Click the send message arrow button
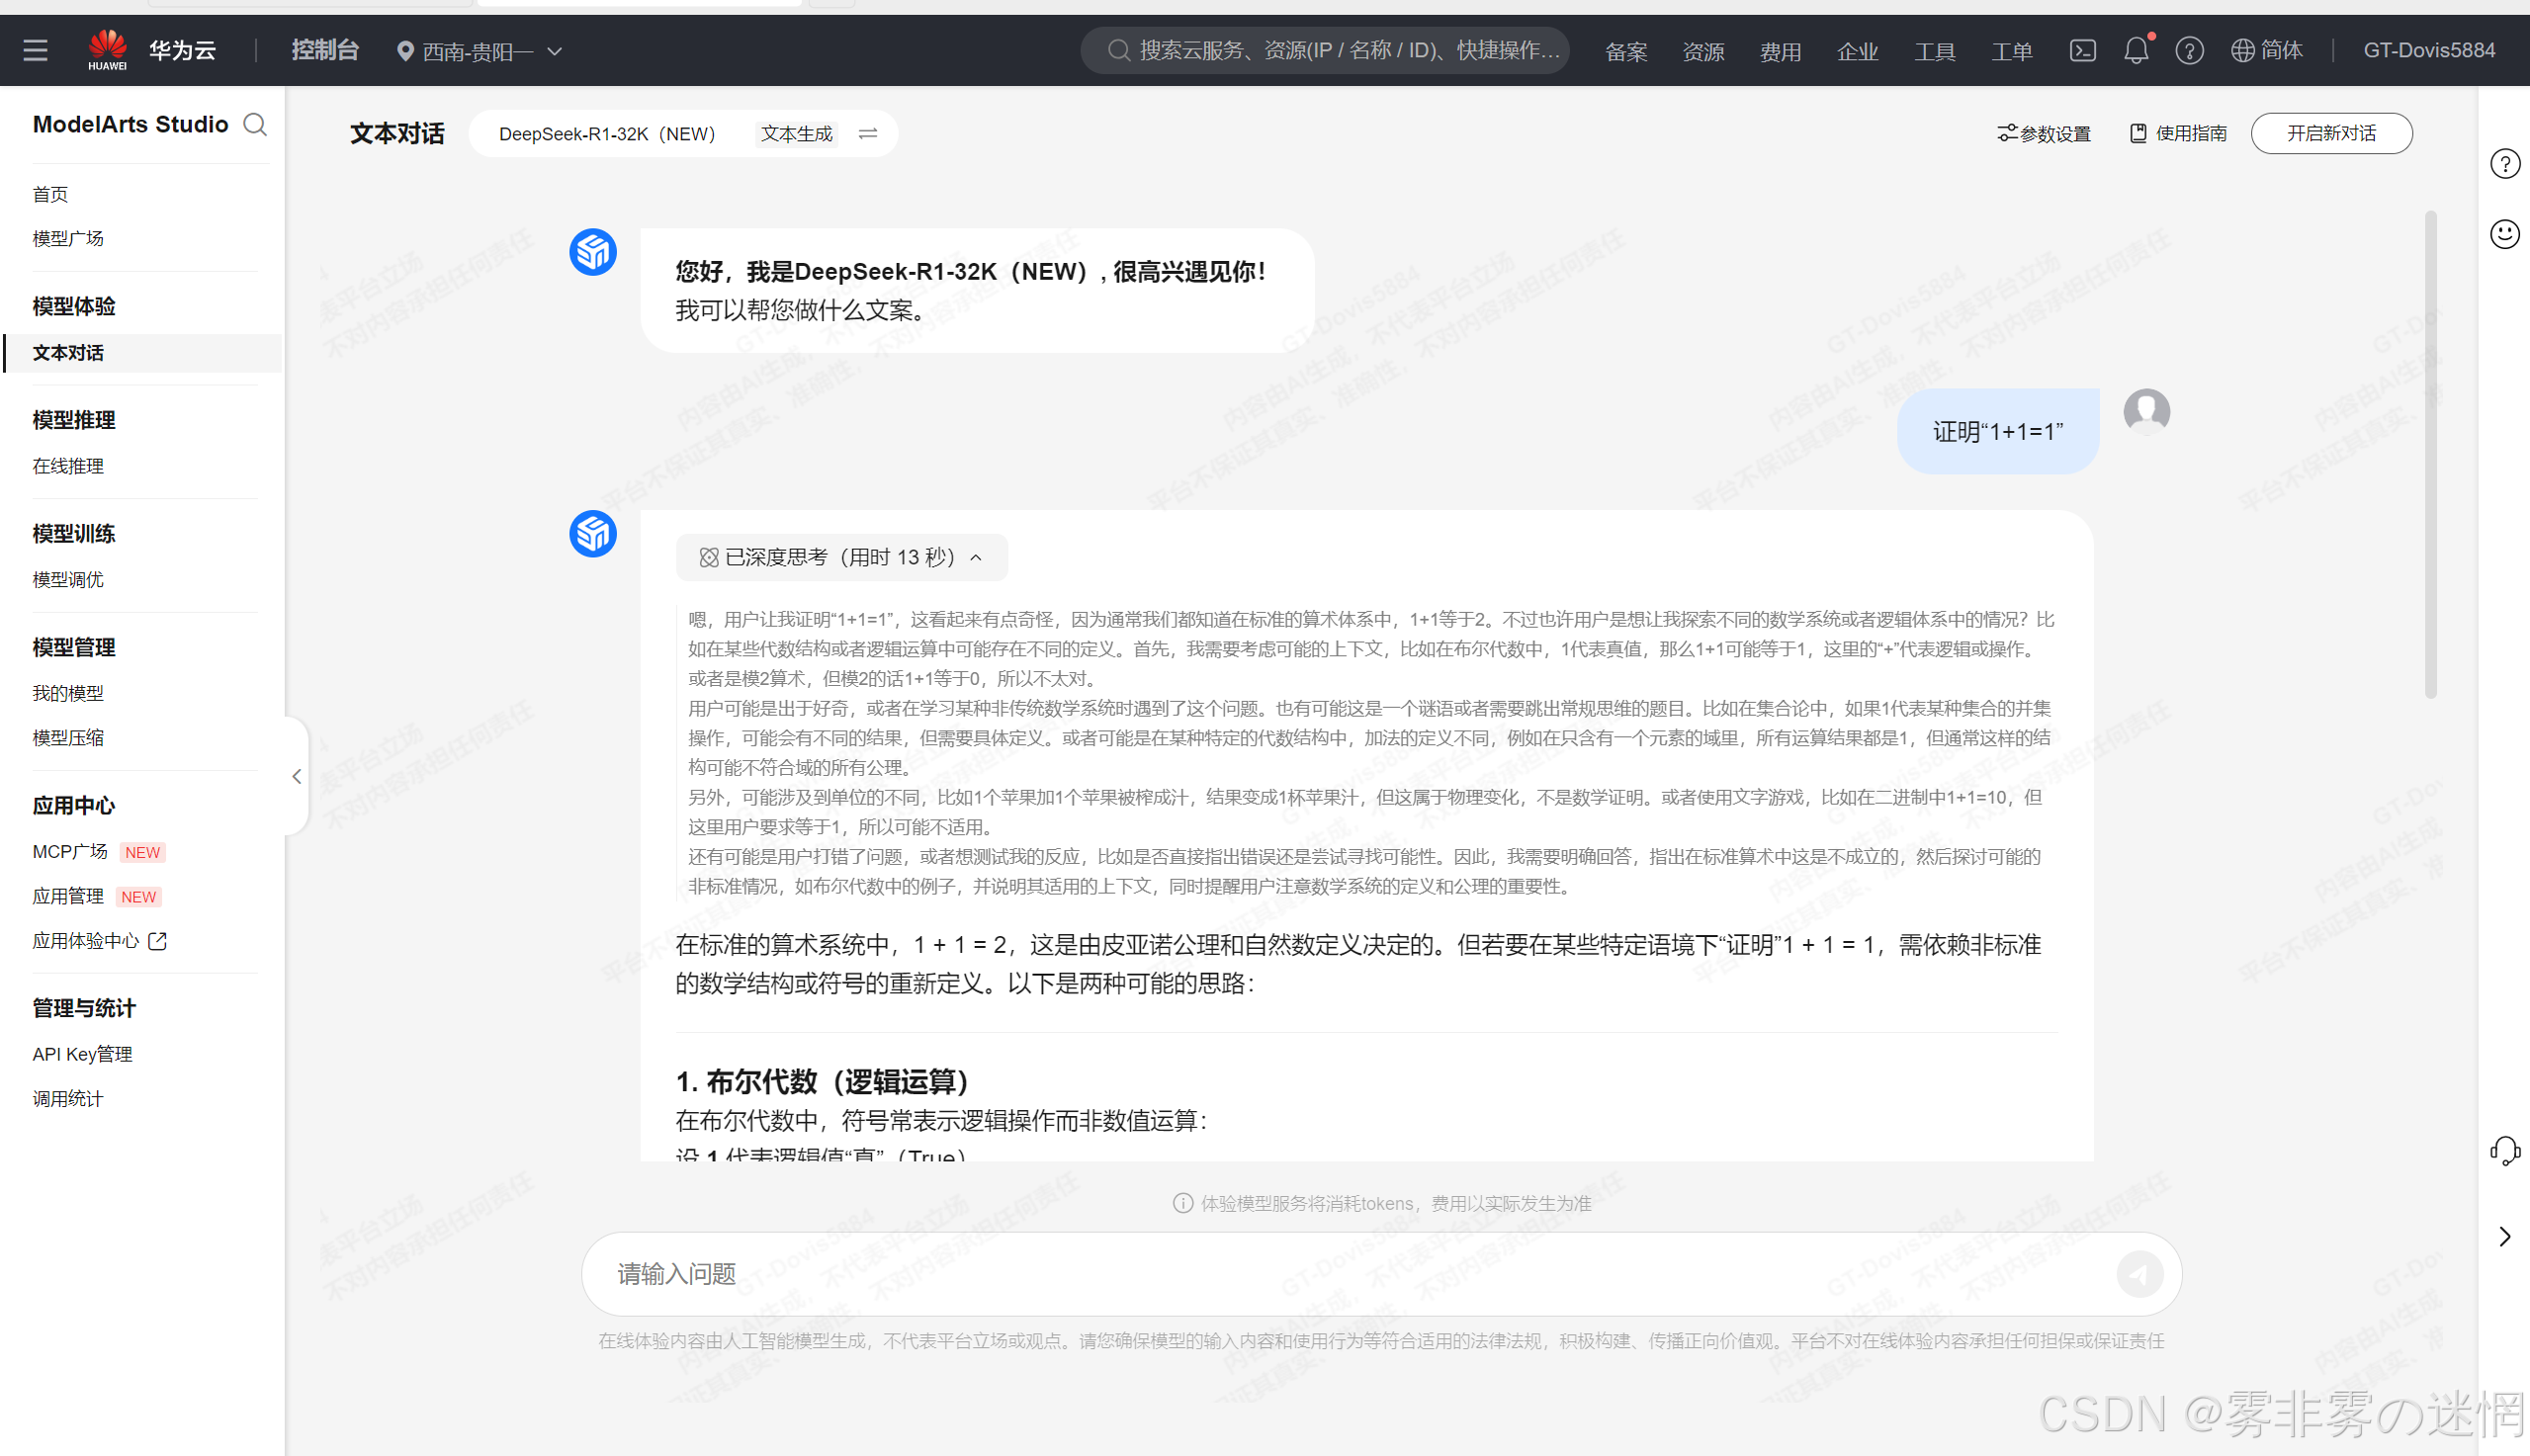 2139,1274
